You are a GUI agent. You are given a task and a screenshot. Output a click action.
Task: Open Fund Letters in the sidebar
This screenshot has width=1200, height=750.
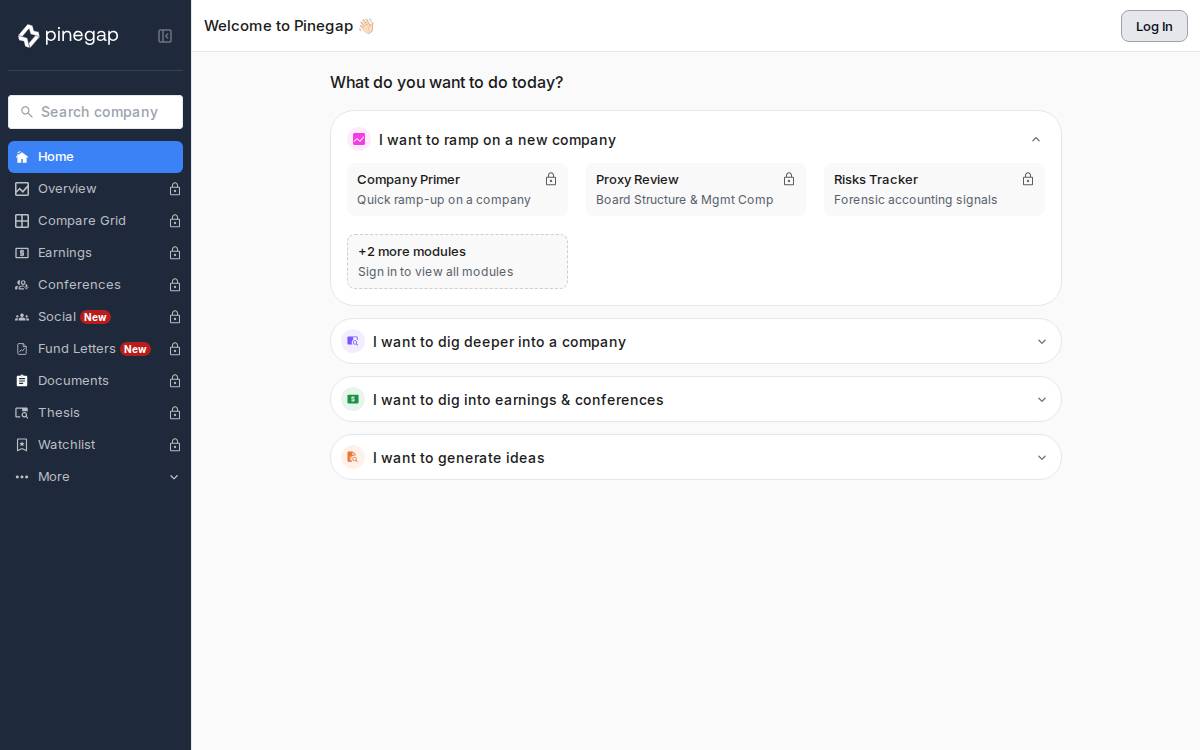tap(95, 349)
